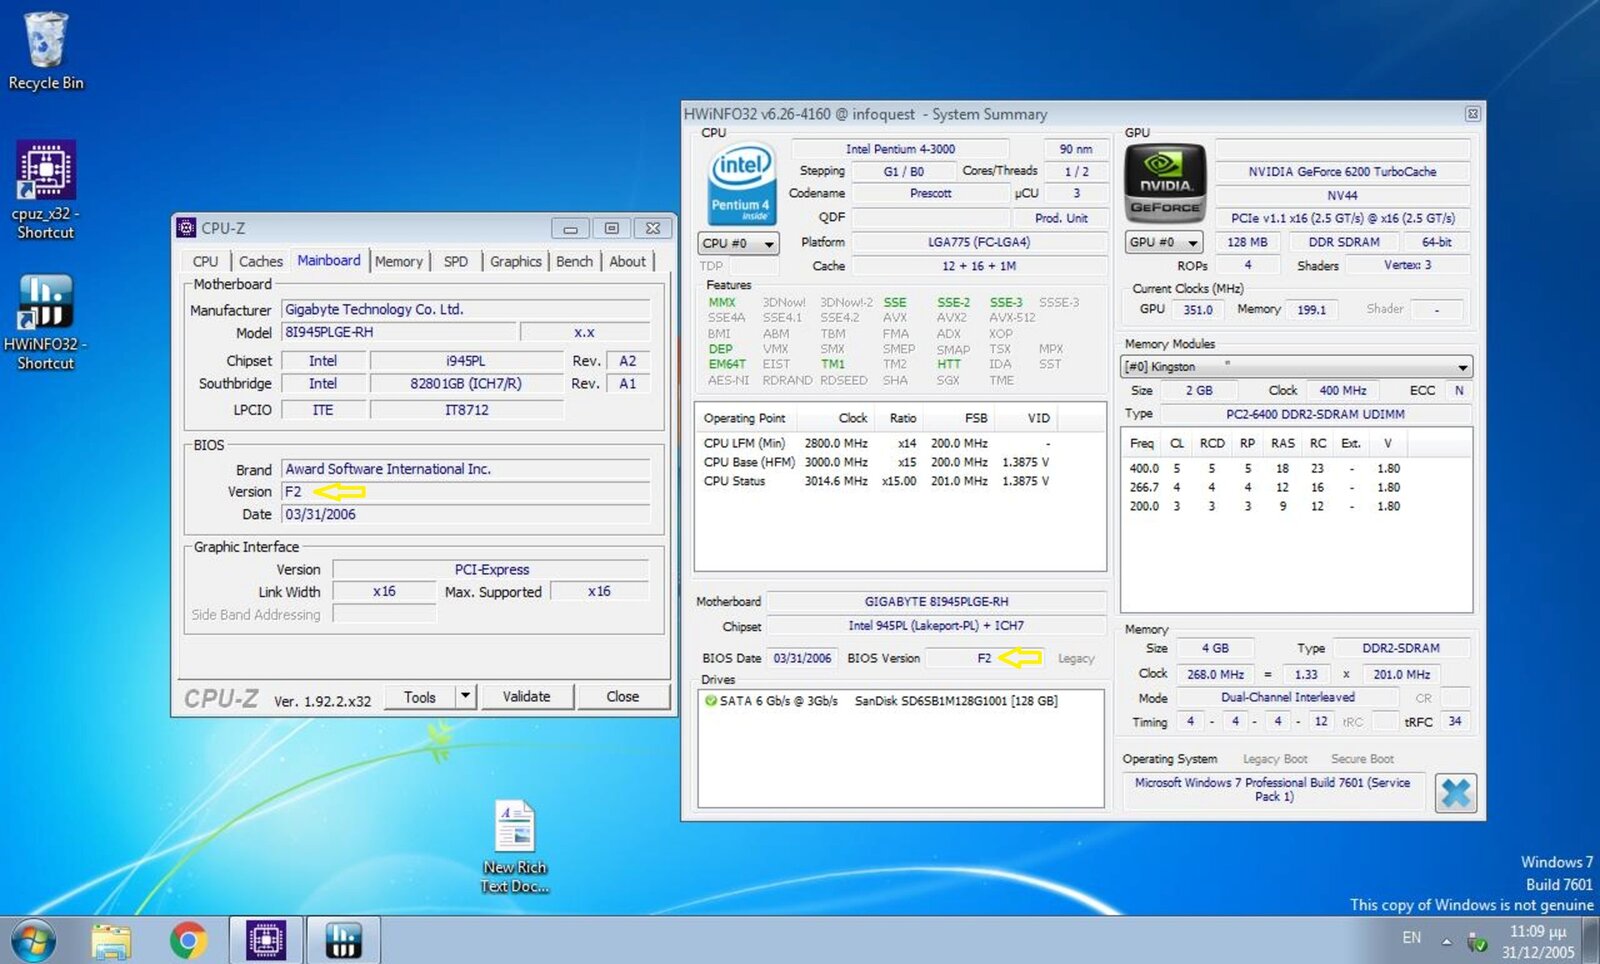Click the PCI-Express graphic interface version
Image resolution: width=1600 pixels, height=964 pixels.
coord(491,570)
